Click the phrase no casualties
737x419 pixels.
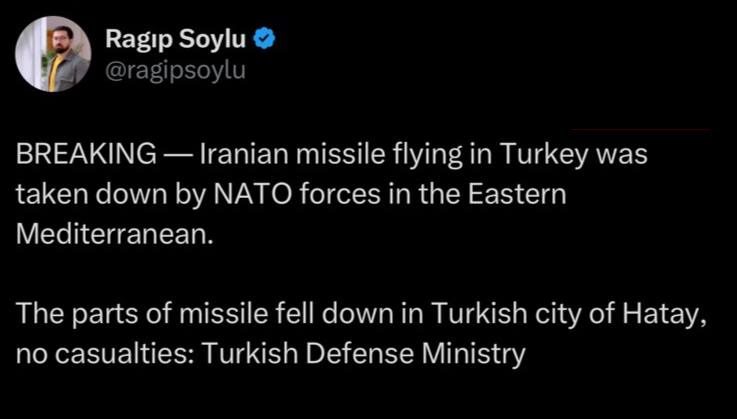tap(98, 355)
